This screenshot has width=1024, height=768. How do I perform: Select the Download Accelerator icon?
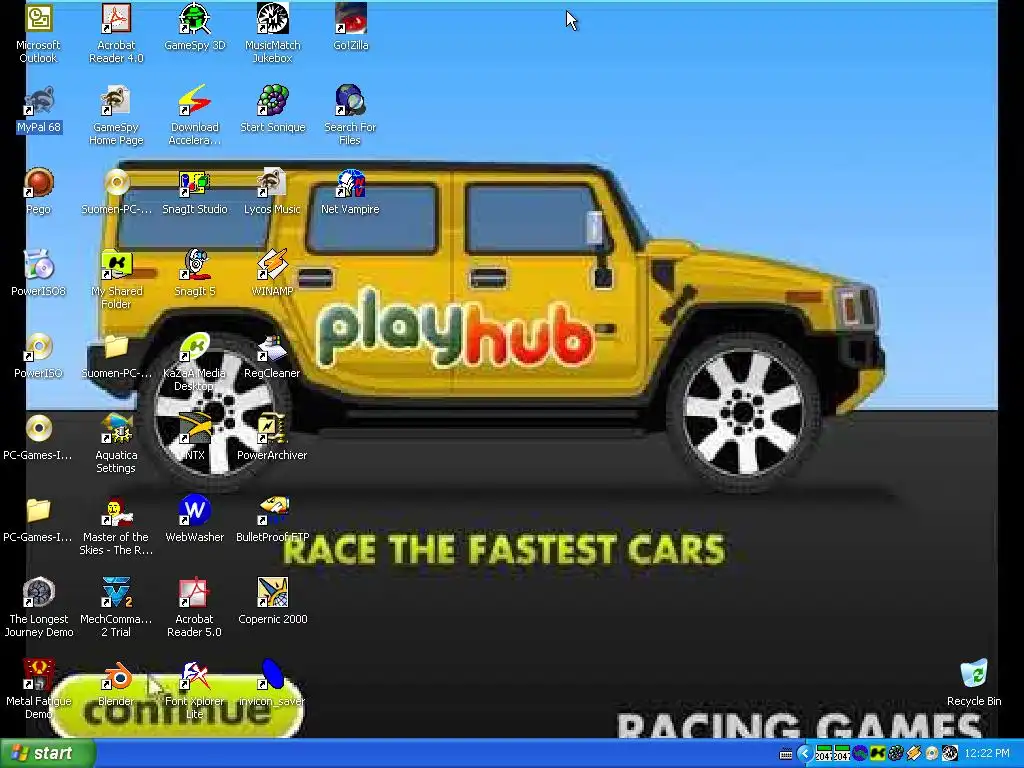[x=195, y=115]
